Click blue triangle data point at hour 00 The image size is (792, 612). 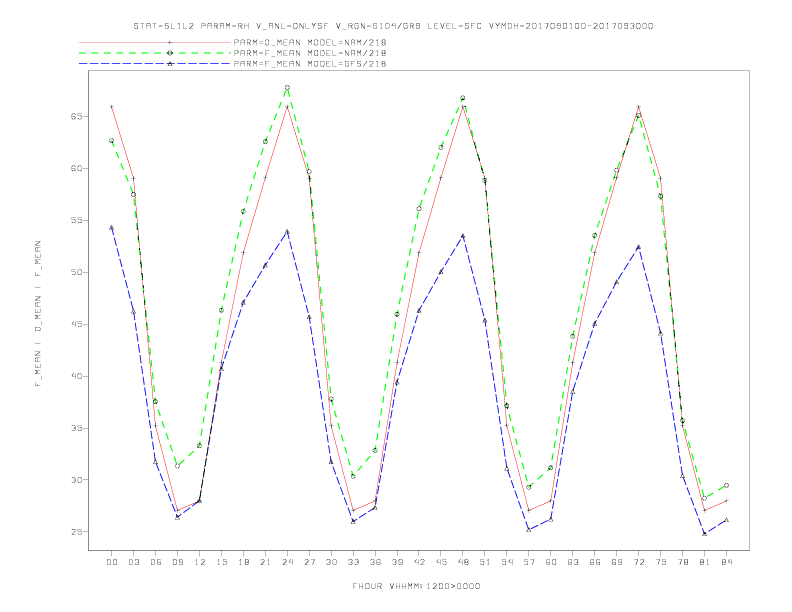[x=112, y=228]
